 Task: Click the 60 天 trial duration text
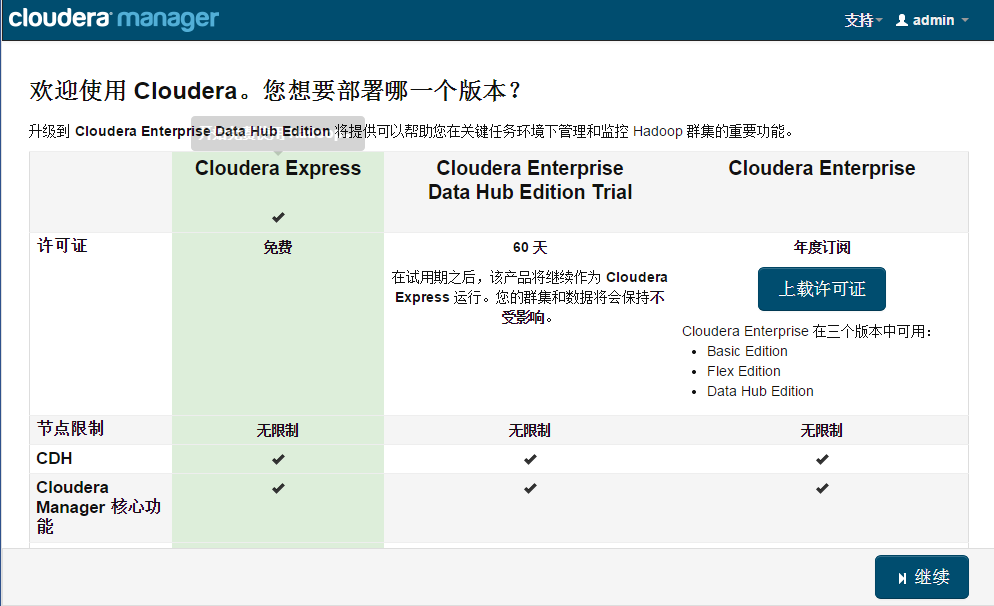click(x=530, y=247)
